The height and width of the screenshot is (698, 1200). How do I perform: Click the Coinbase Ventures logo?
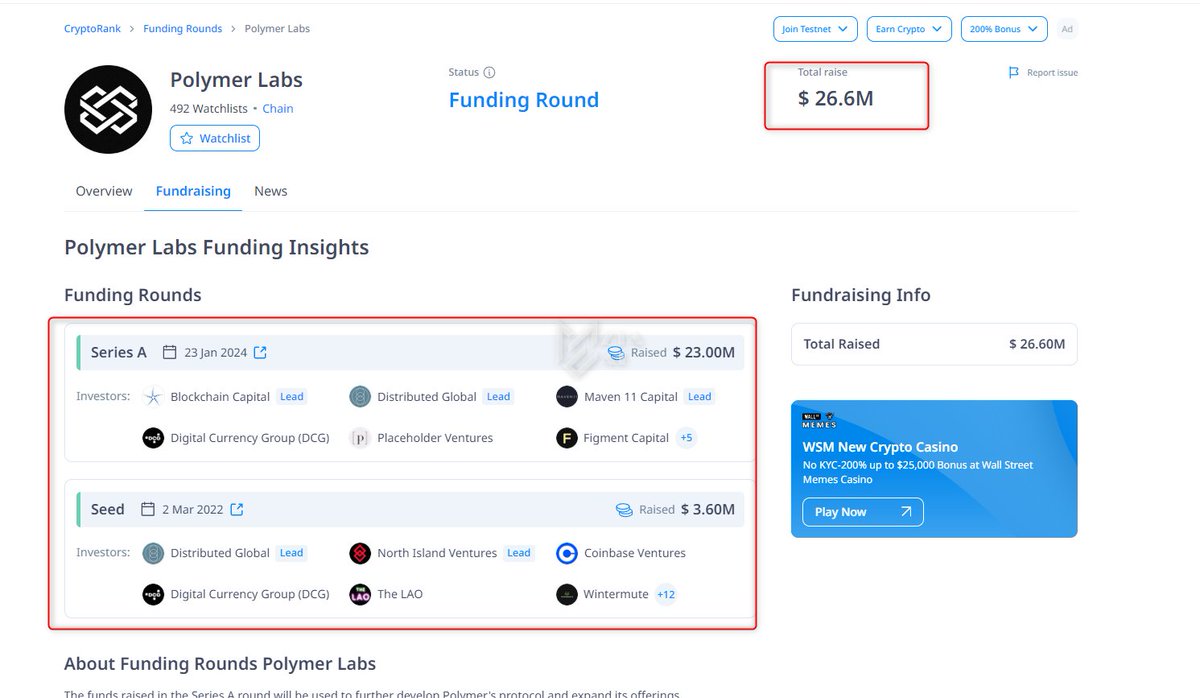pyautogui.click(x=567, y=553)
